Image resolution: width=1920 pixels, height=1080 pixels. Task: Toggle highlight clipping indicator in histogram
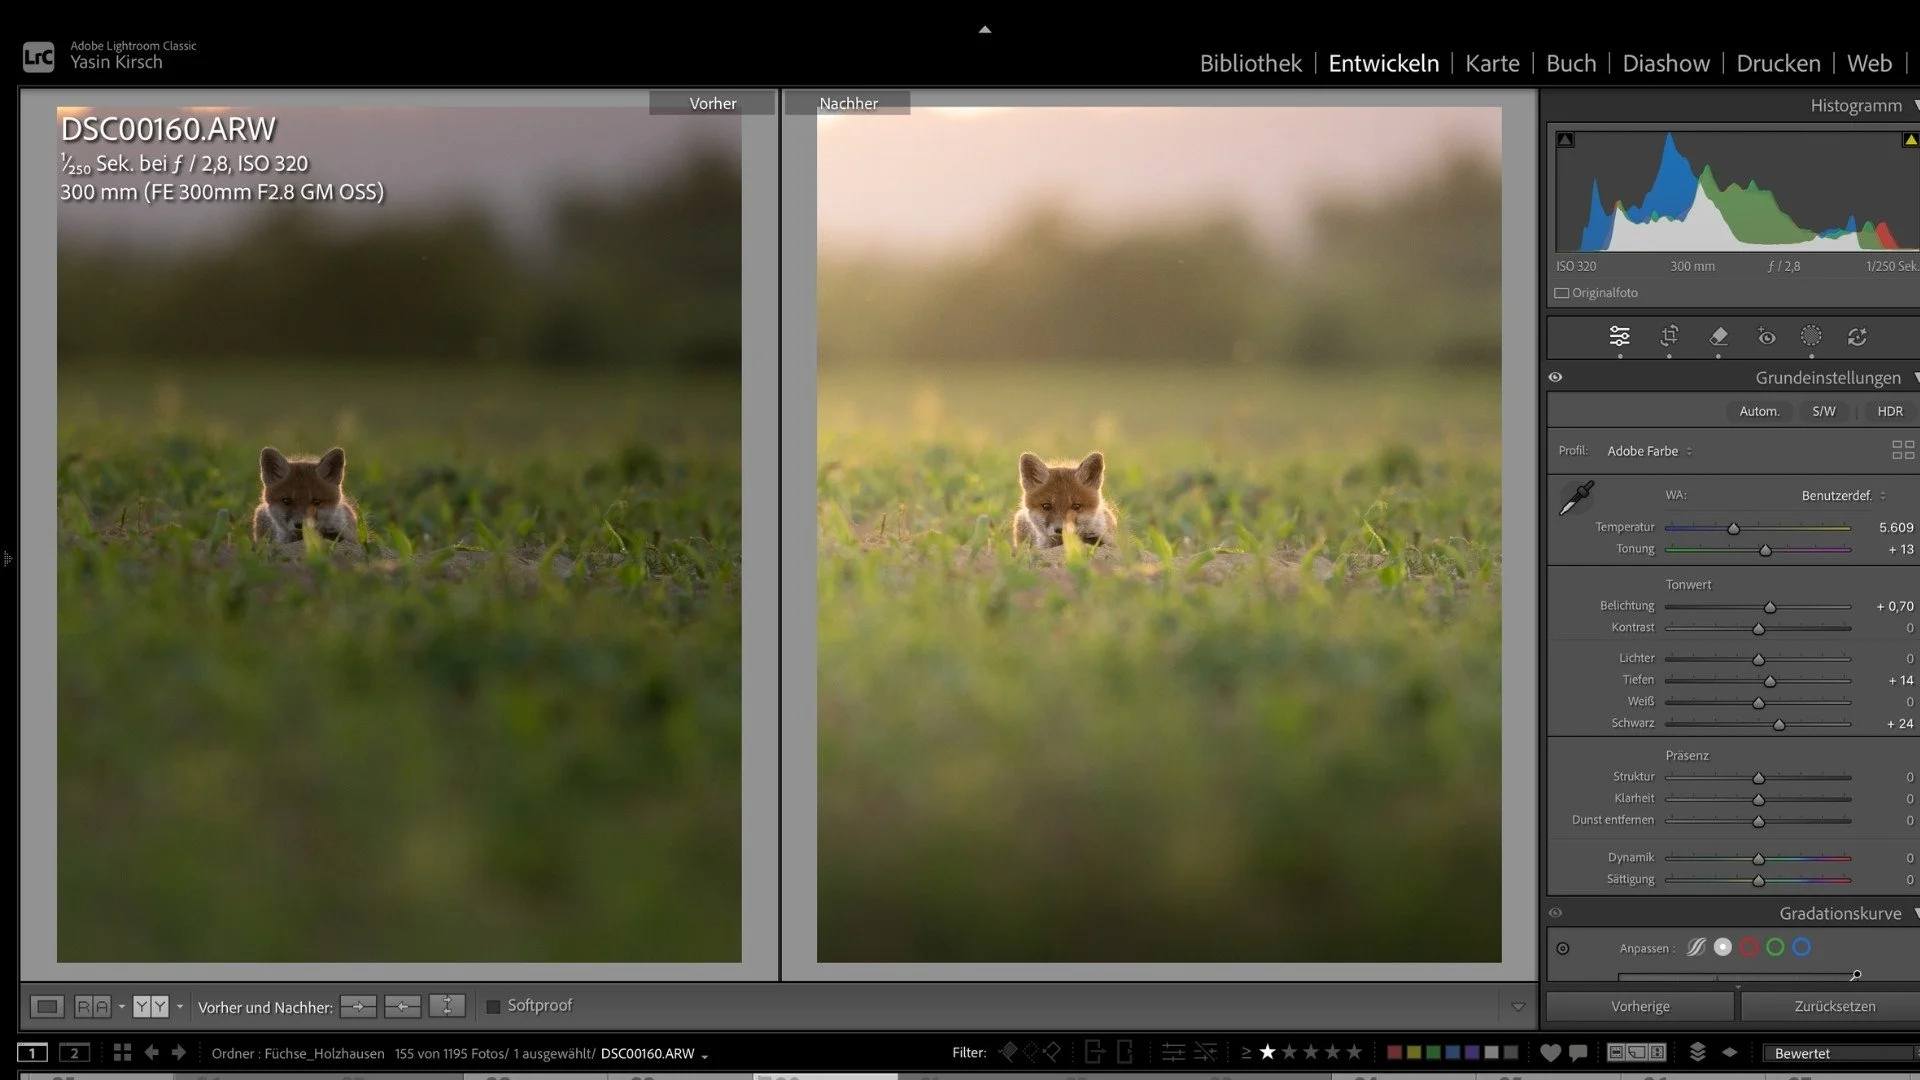click(1910, 140)
